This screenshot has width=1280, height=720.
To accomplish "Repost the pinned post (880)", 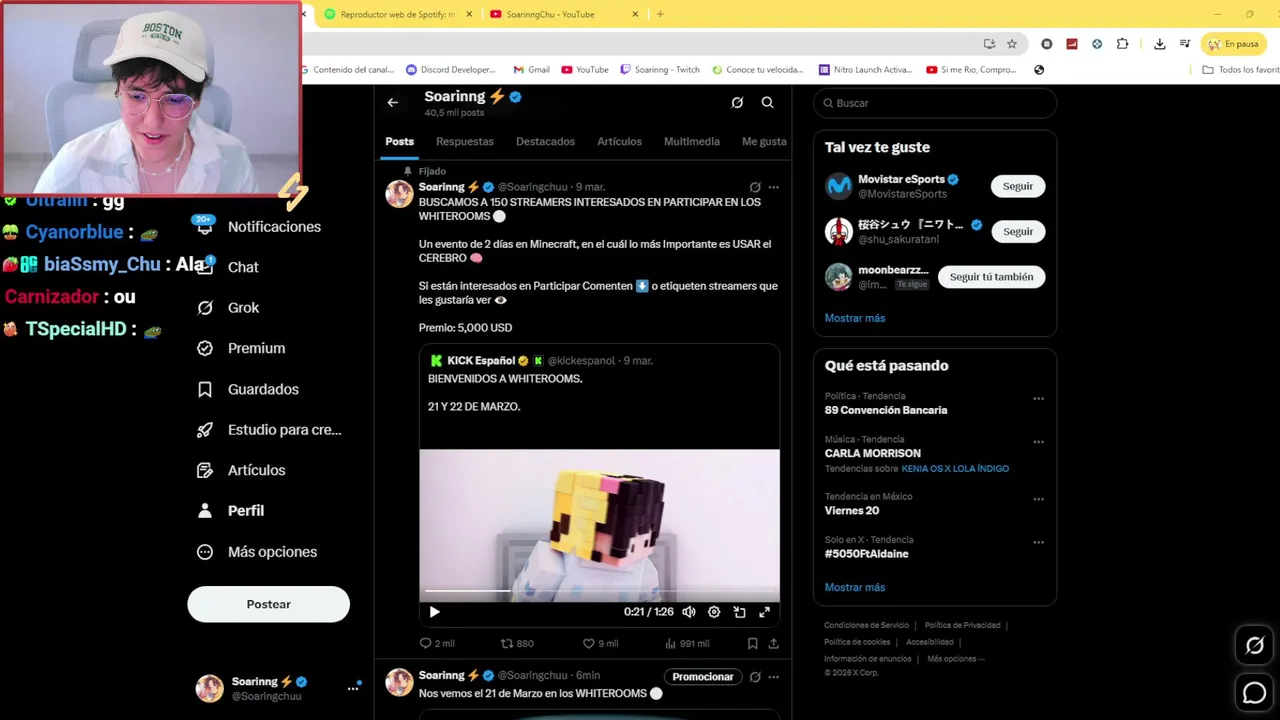I will (517, 644).
